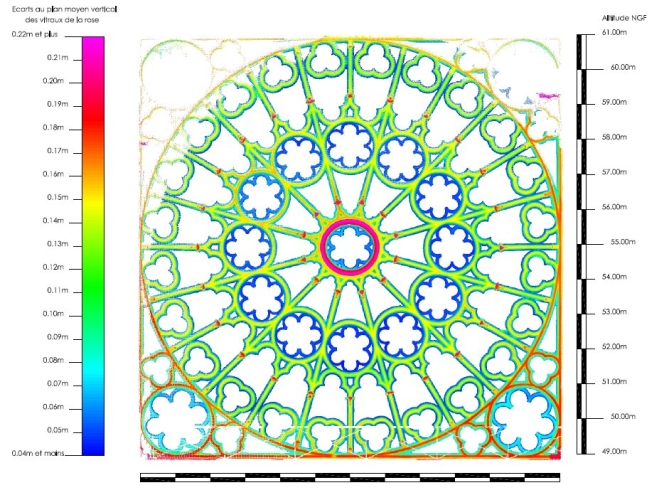This screenshot has height=490, width=650.
Task: Pick the 57.00m altitude label
Action: pyautogui.click(x=614, y=172)
